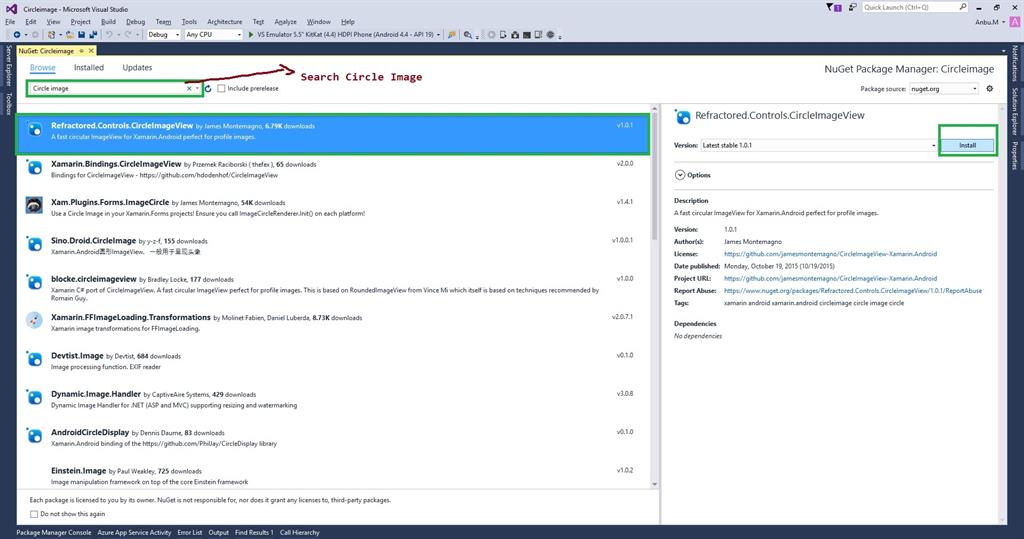This screenshot has height=539, width=1024.
Task: Select the blocke.circleimageview package row
Action: click(x=333, y=287)
